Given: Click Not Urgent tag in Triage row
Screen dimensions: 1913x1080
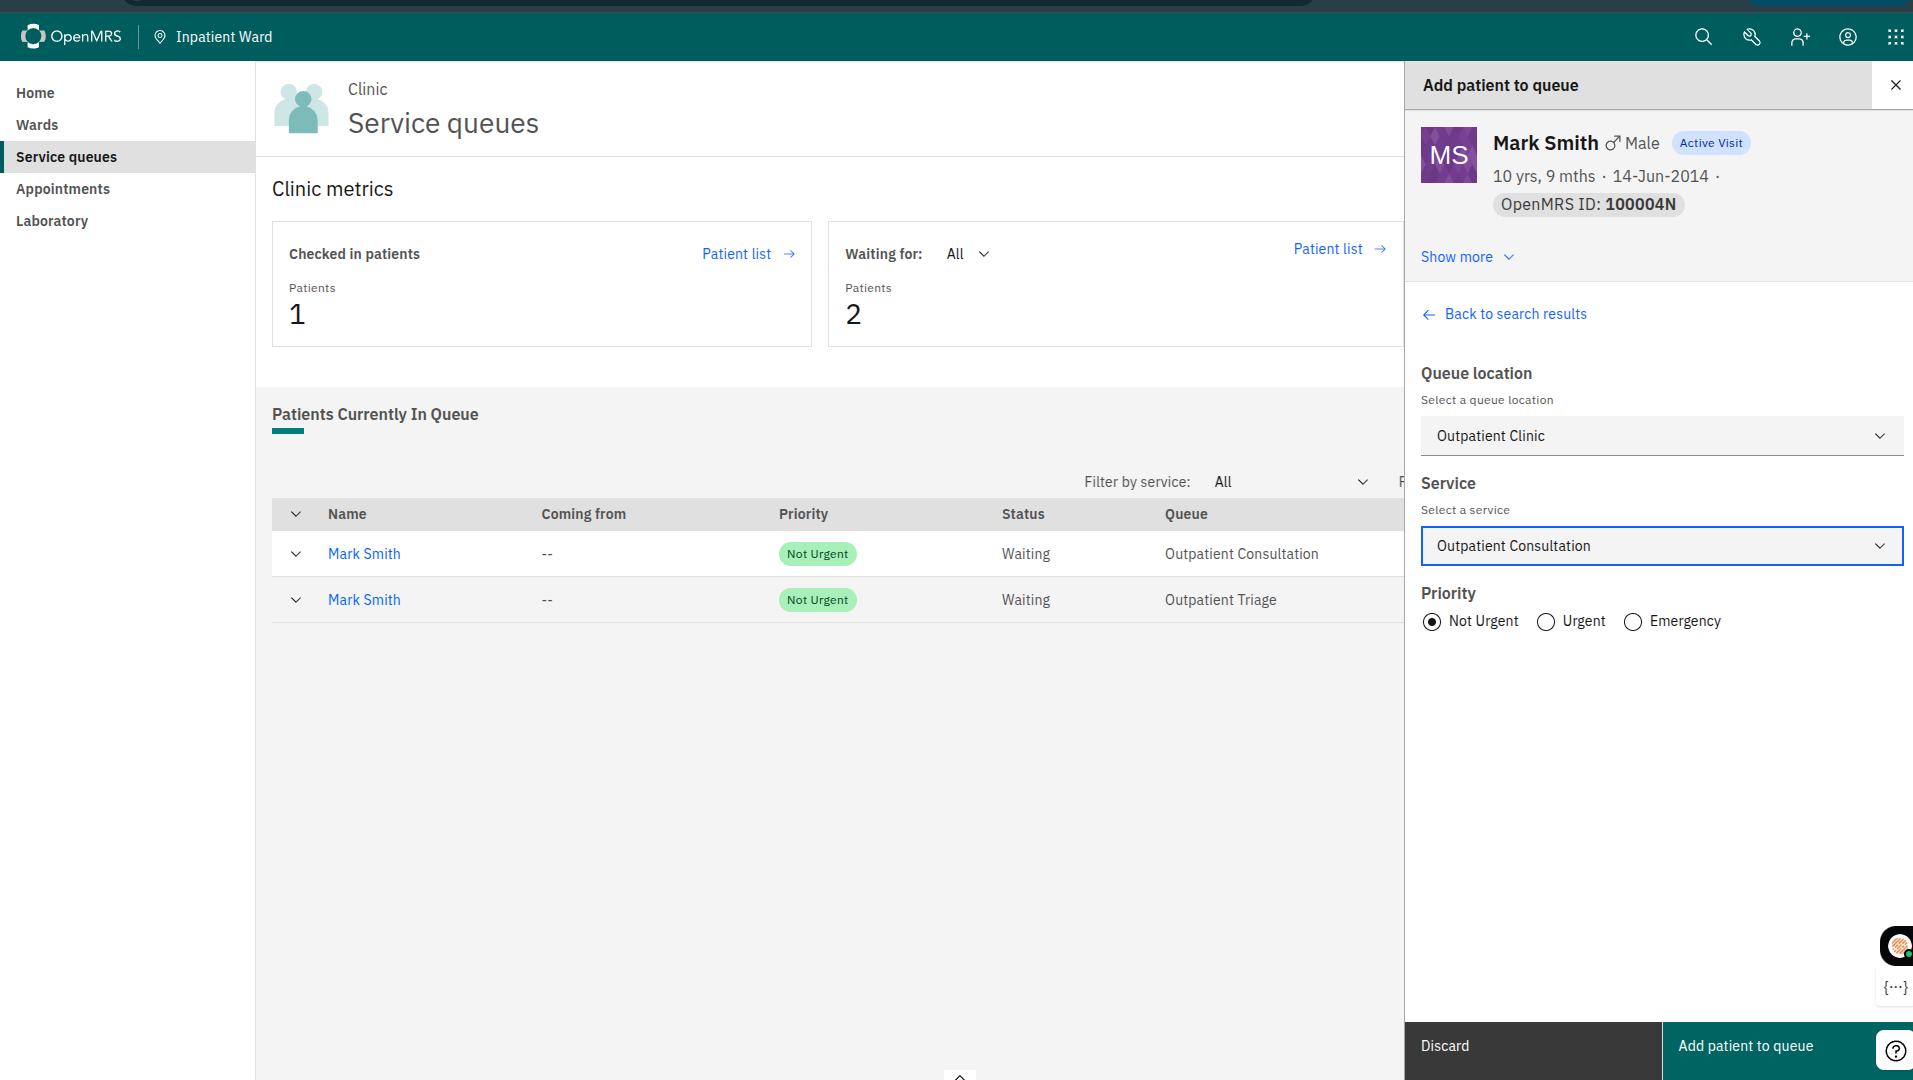Looking at the screenshot, I should [817, 600].
